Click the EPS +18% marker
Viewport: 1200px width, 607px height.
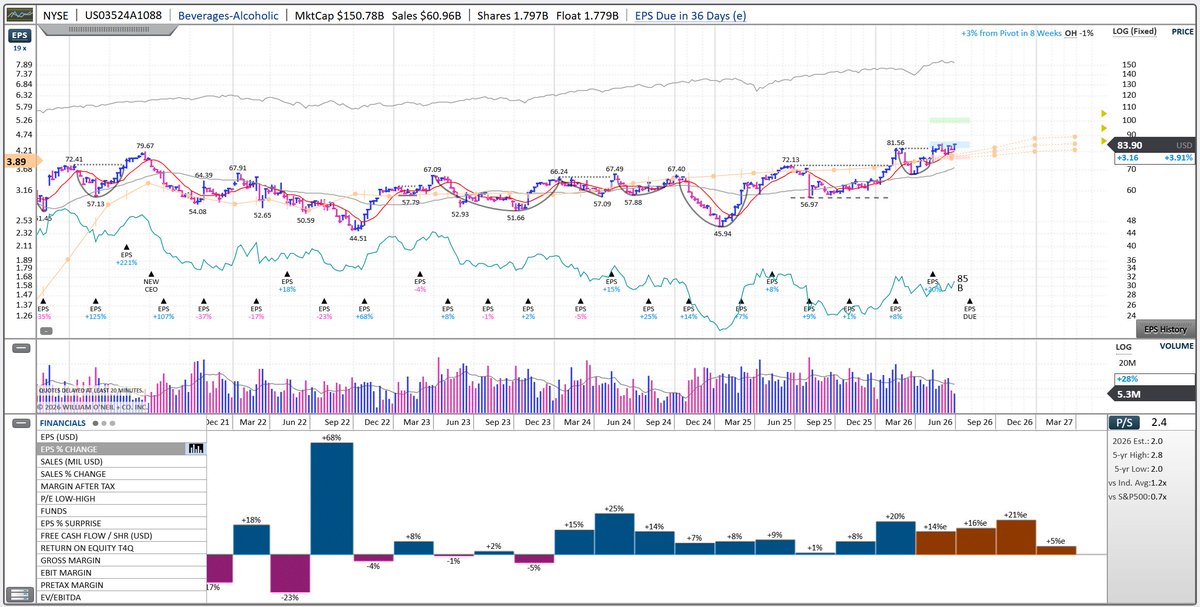coord(287,282)
